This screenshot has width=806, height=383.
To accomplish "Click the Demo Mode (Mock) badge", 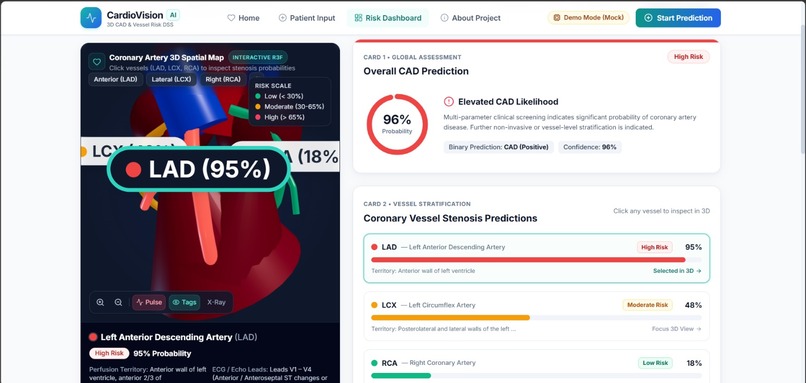I will 589,18.
